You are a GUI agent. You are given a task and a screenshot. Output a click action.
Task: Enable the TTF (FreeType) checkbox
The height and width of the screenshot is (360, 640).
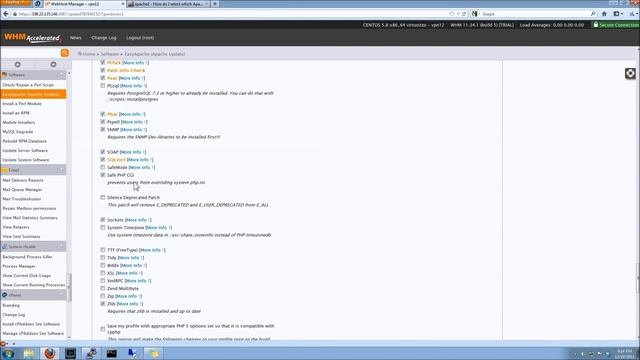(103, 250)
